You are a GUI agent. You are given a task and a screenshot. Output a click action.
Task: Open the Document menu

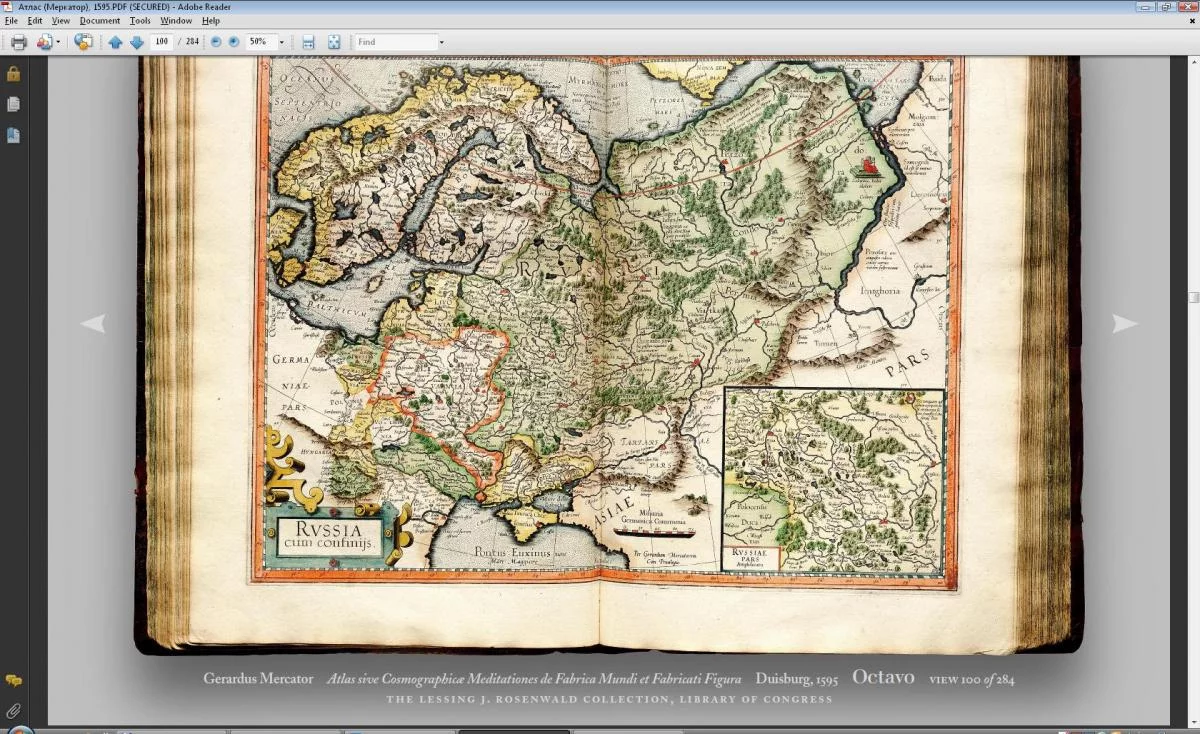(100, 20)
